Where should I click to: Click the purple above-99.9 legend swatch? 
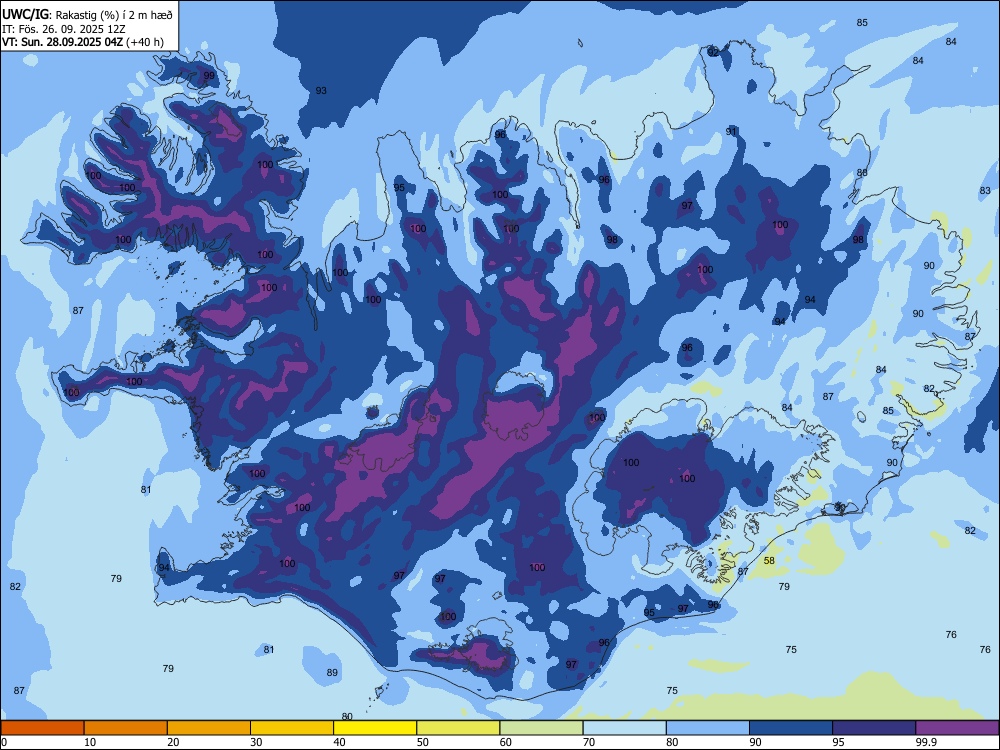pyautogui.click(x=957, y=728)
